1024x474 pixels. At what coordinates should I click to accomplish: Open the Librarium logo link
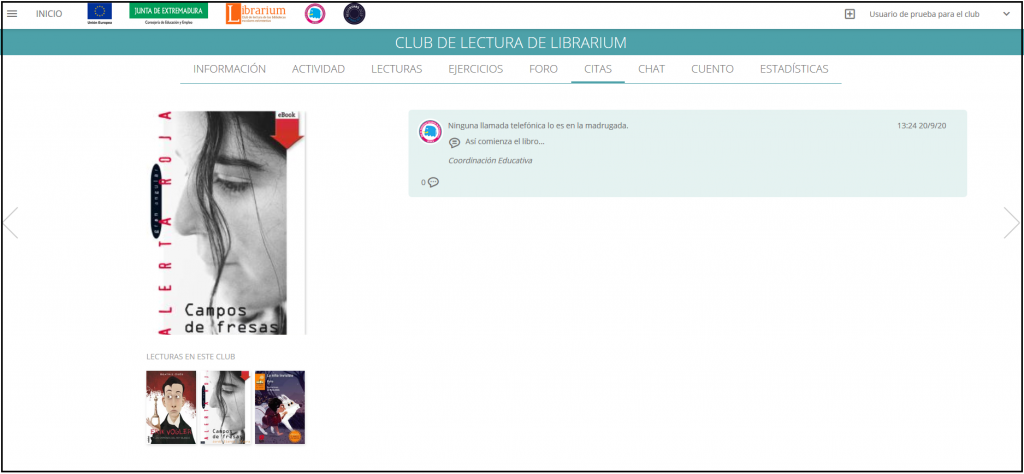click(255, 14)
